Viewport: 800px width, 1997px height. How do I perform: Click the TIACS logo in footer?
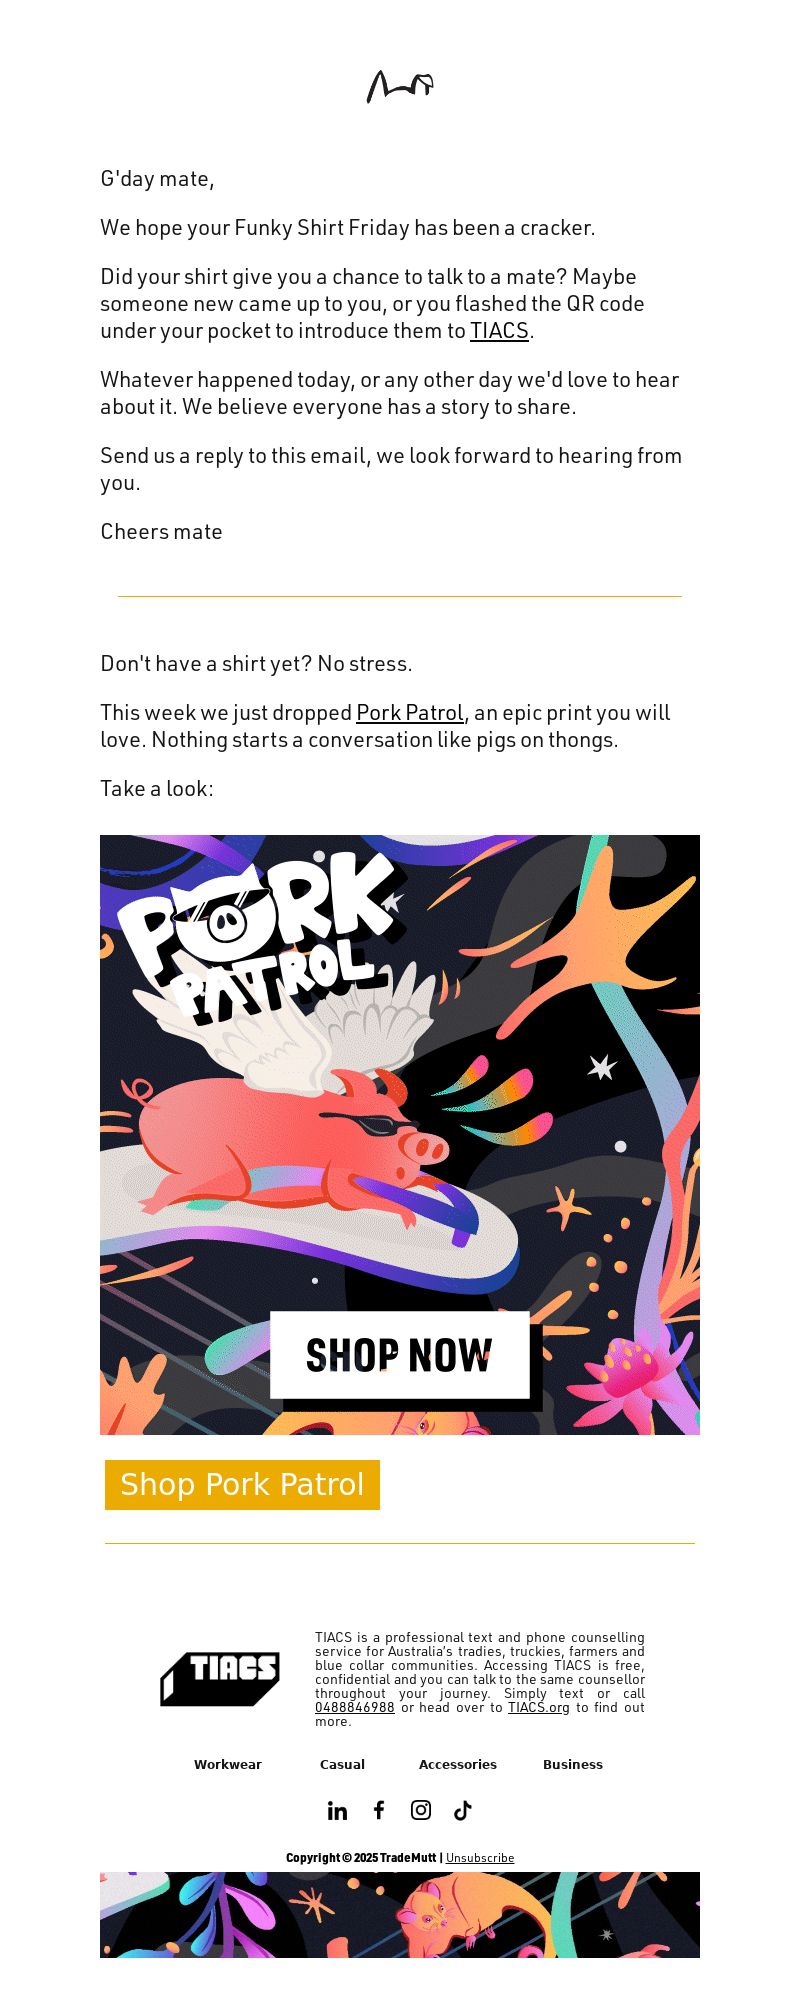[x=220, y=1679]
